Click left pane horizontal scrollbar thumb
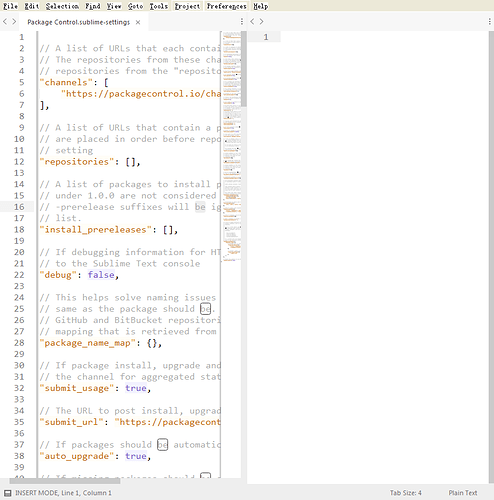Screen dimensions: 494x500 tap(65, 481)
